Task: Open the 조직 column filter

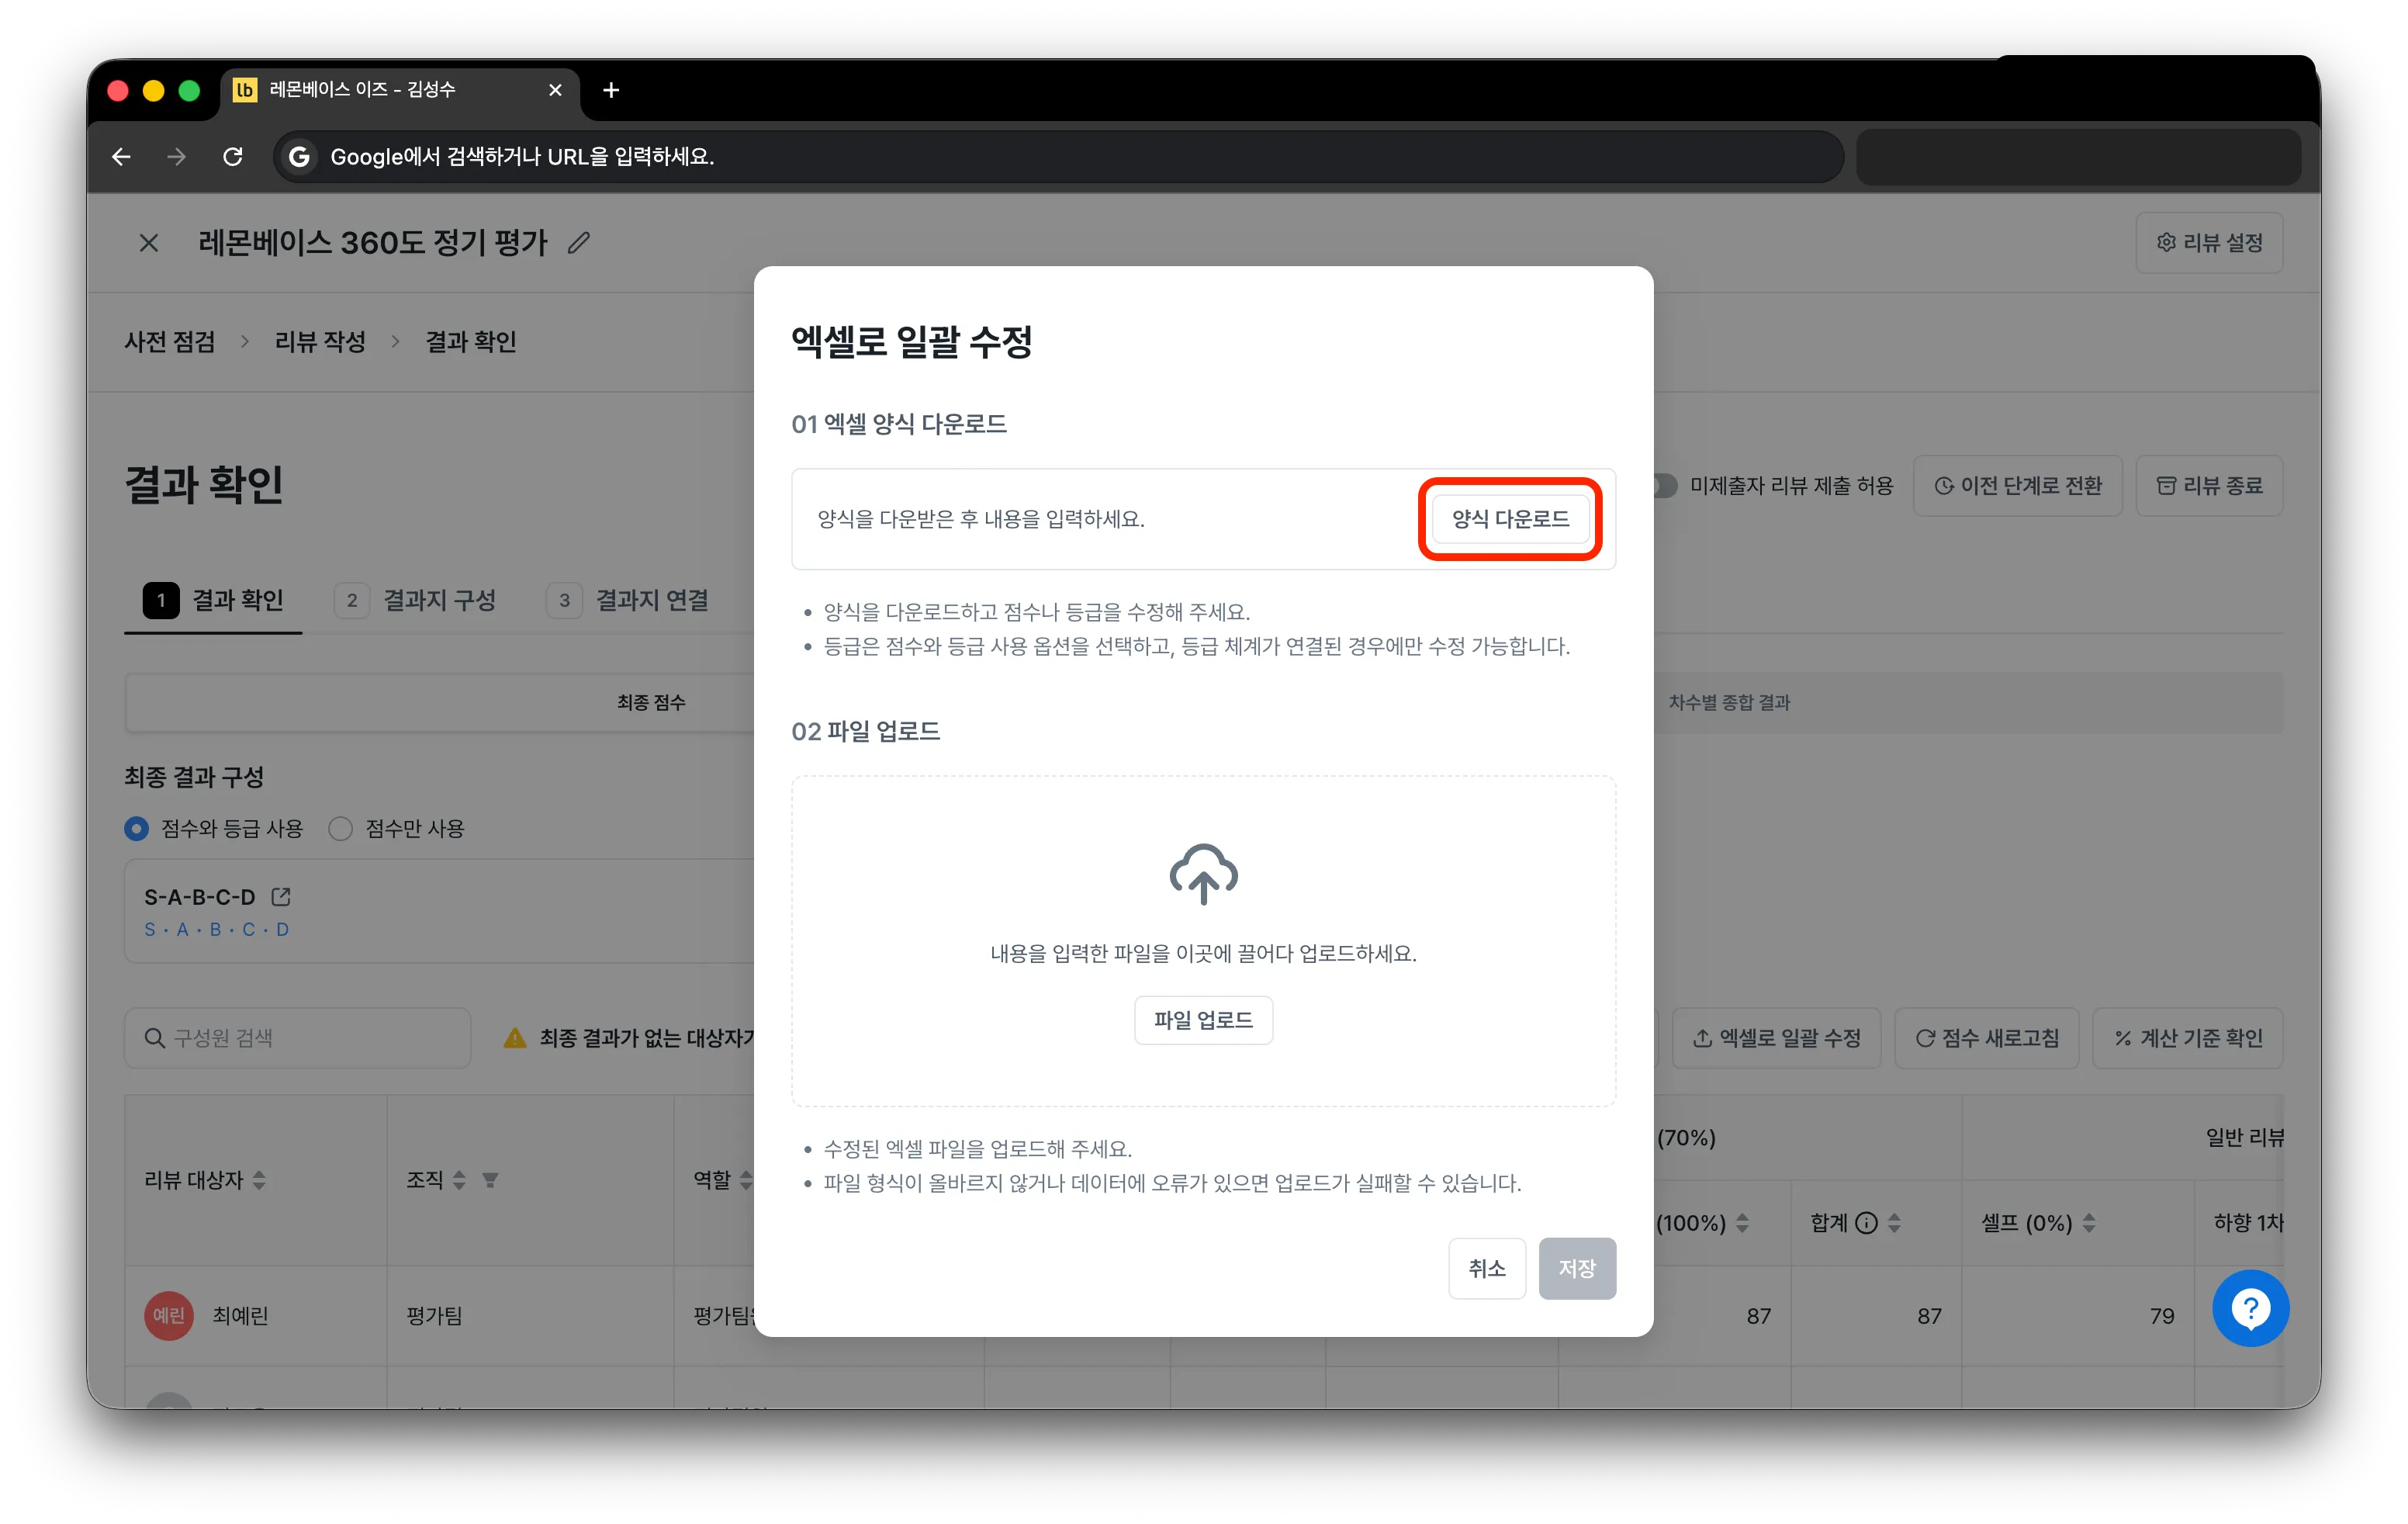Action: 490,1181
